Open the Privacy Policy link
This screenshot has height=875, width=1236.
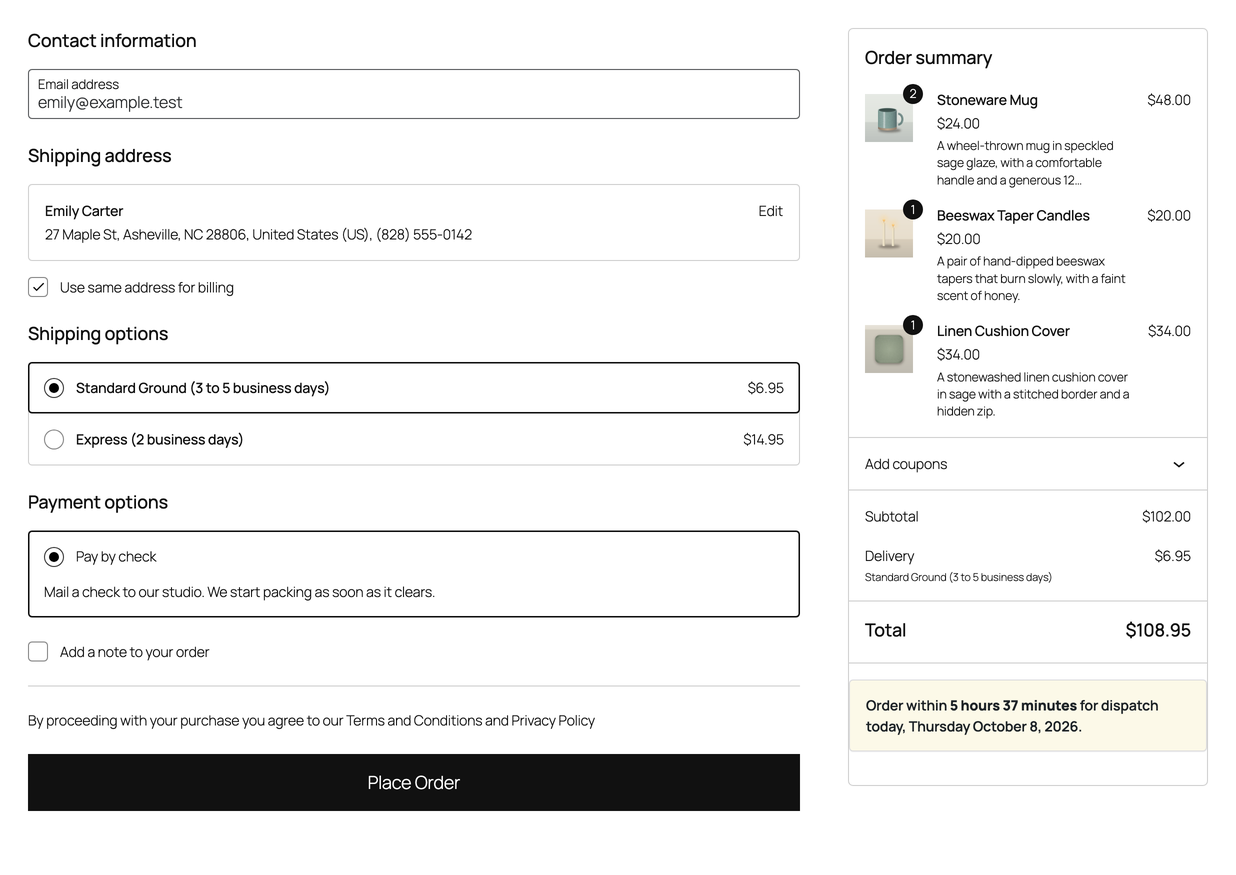pyautogui.click(x=553, y=721)
